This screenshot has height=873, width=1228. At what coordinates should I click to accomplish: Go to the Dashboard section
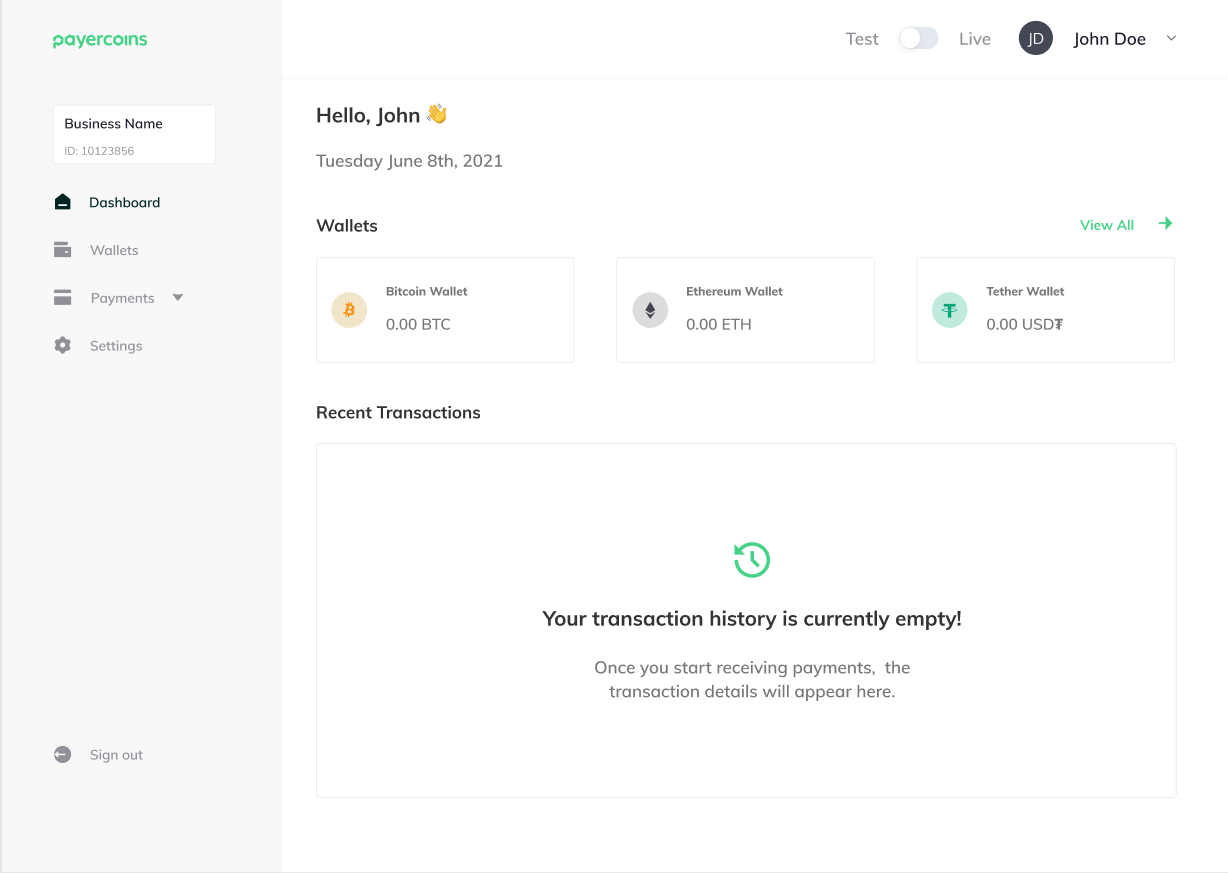(124, 201)
